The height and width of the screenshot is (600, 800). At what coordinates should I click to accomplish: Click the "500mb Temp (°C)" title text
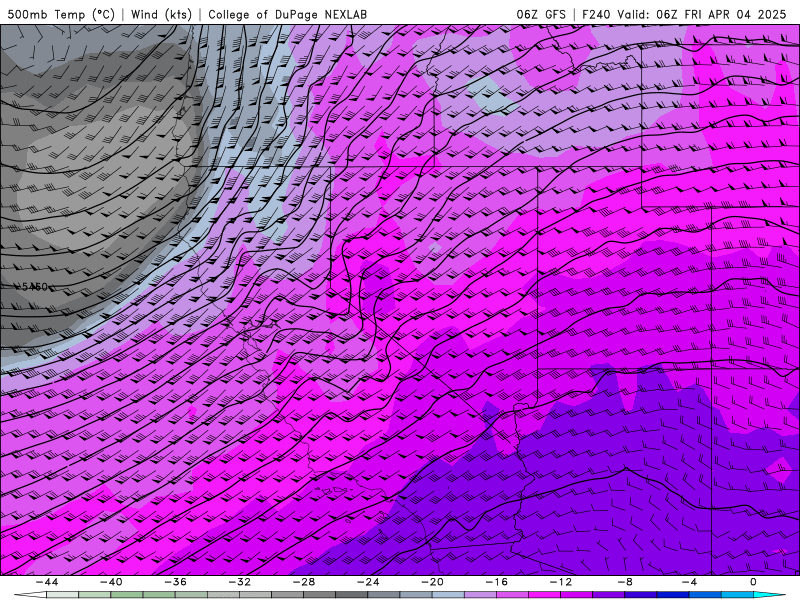pos(61,14)
